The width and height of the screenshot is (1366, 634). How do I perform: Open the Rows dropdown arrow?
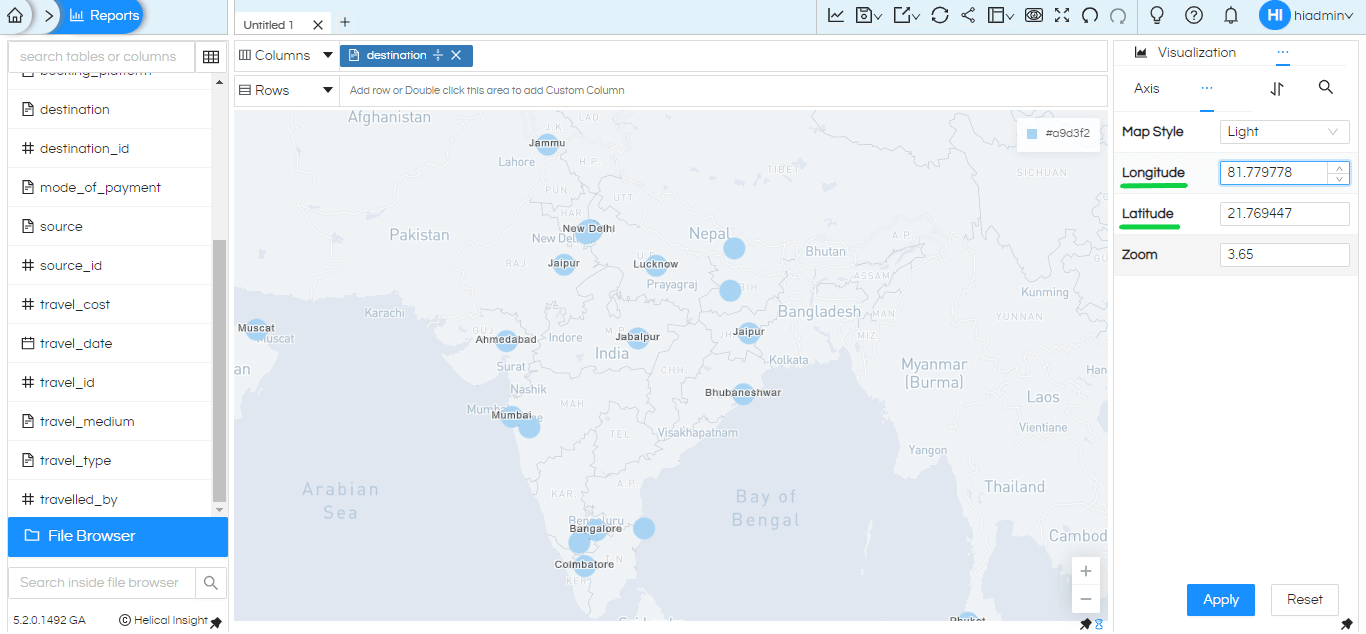(328, 90)
